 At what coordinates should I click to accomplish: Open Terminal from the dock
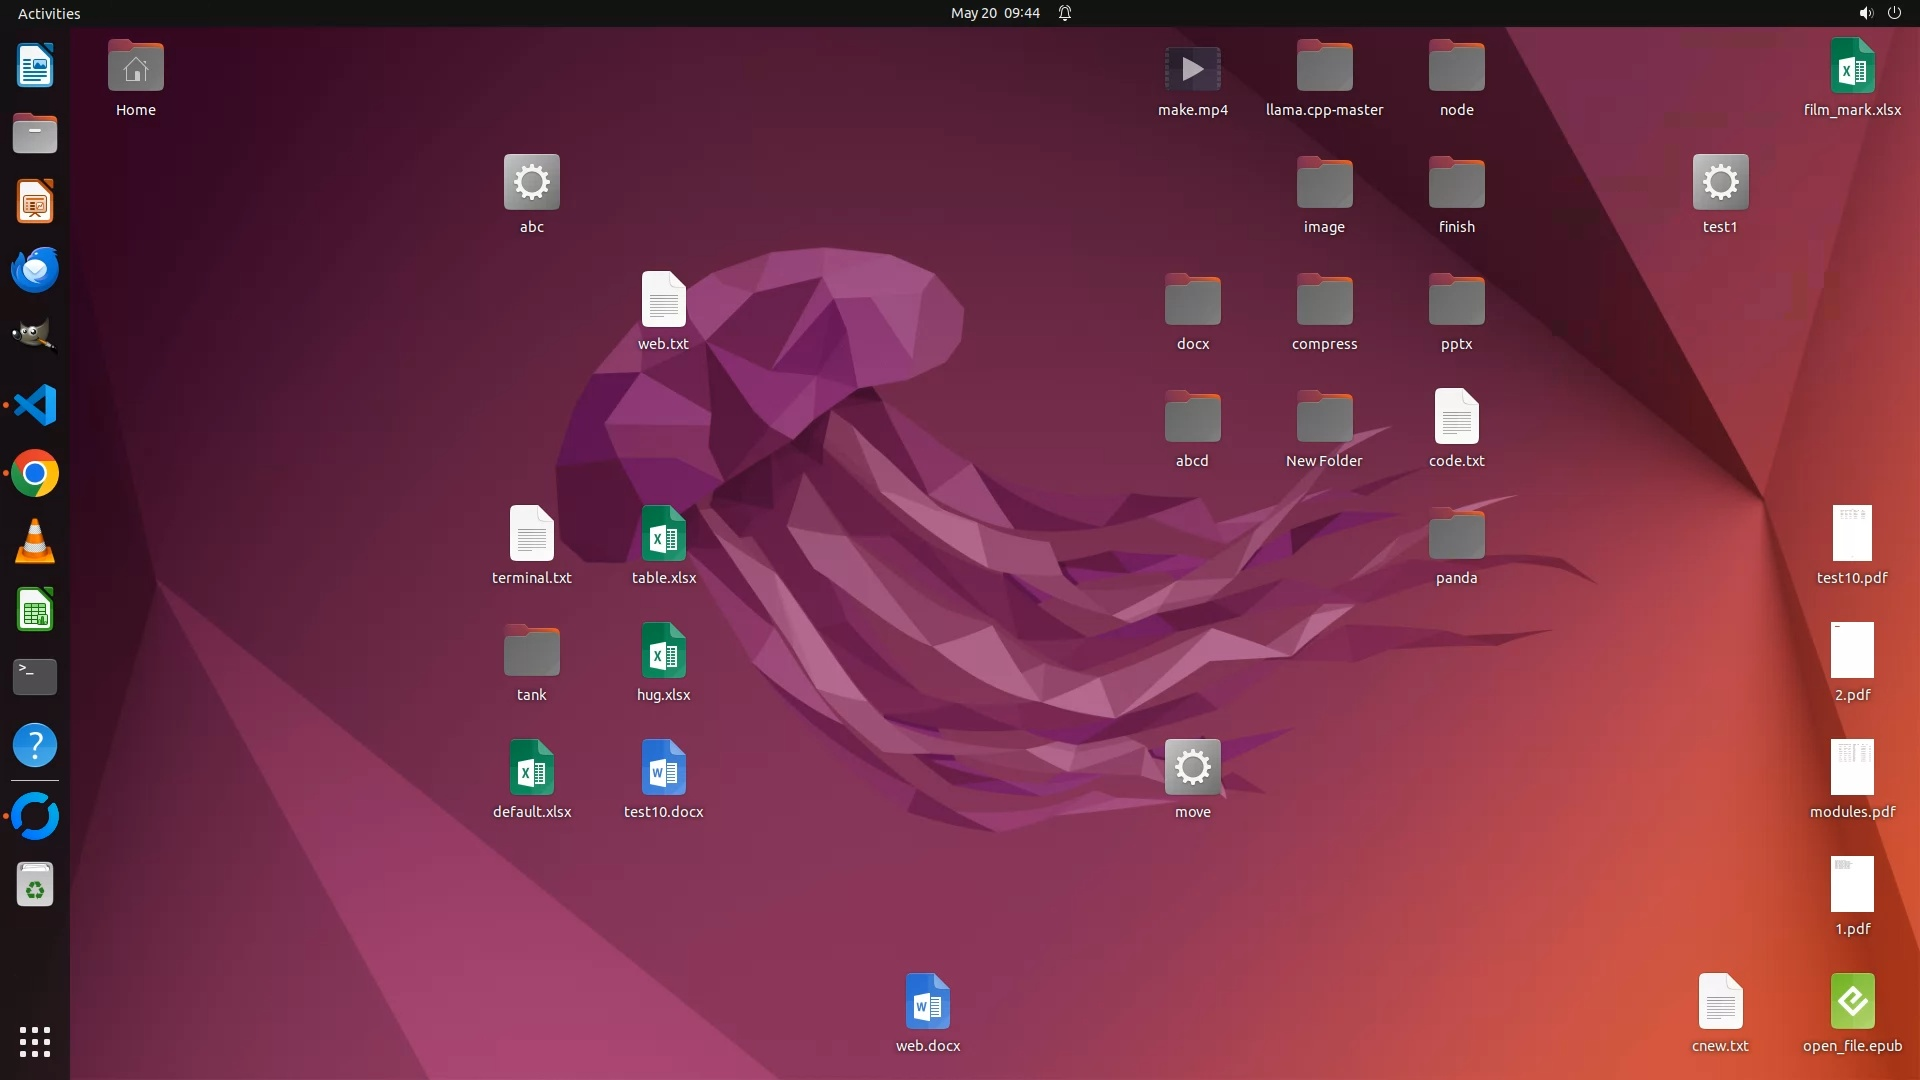[35, 677]
